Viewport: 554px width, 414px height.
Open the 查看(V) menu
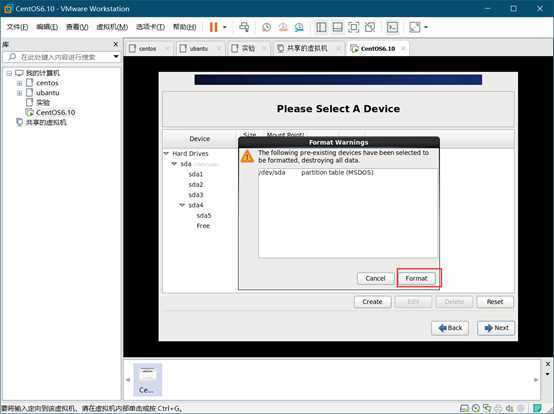(77, 27)
